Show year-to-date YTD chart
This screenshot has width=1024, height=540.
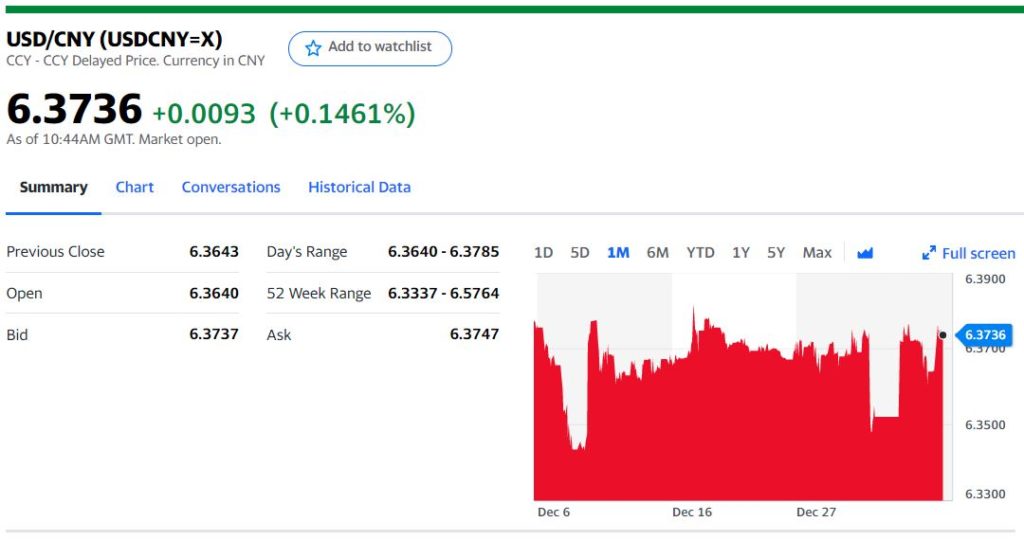(x=700, y=253)
